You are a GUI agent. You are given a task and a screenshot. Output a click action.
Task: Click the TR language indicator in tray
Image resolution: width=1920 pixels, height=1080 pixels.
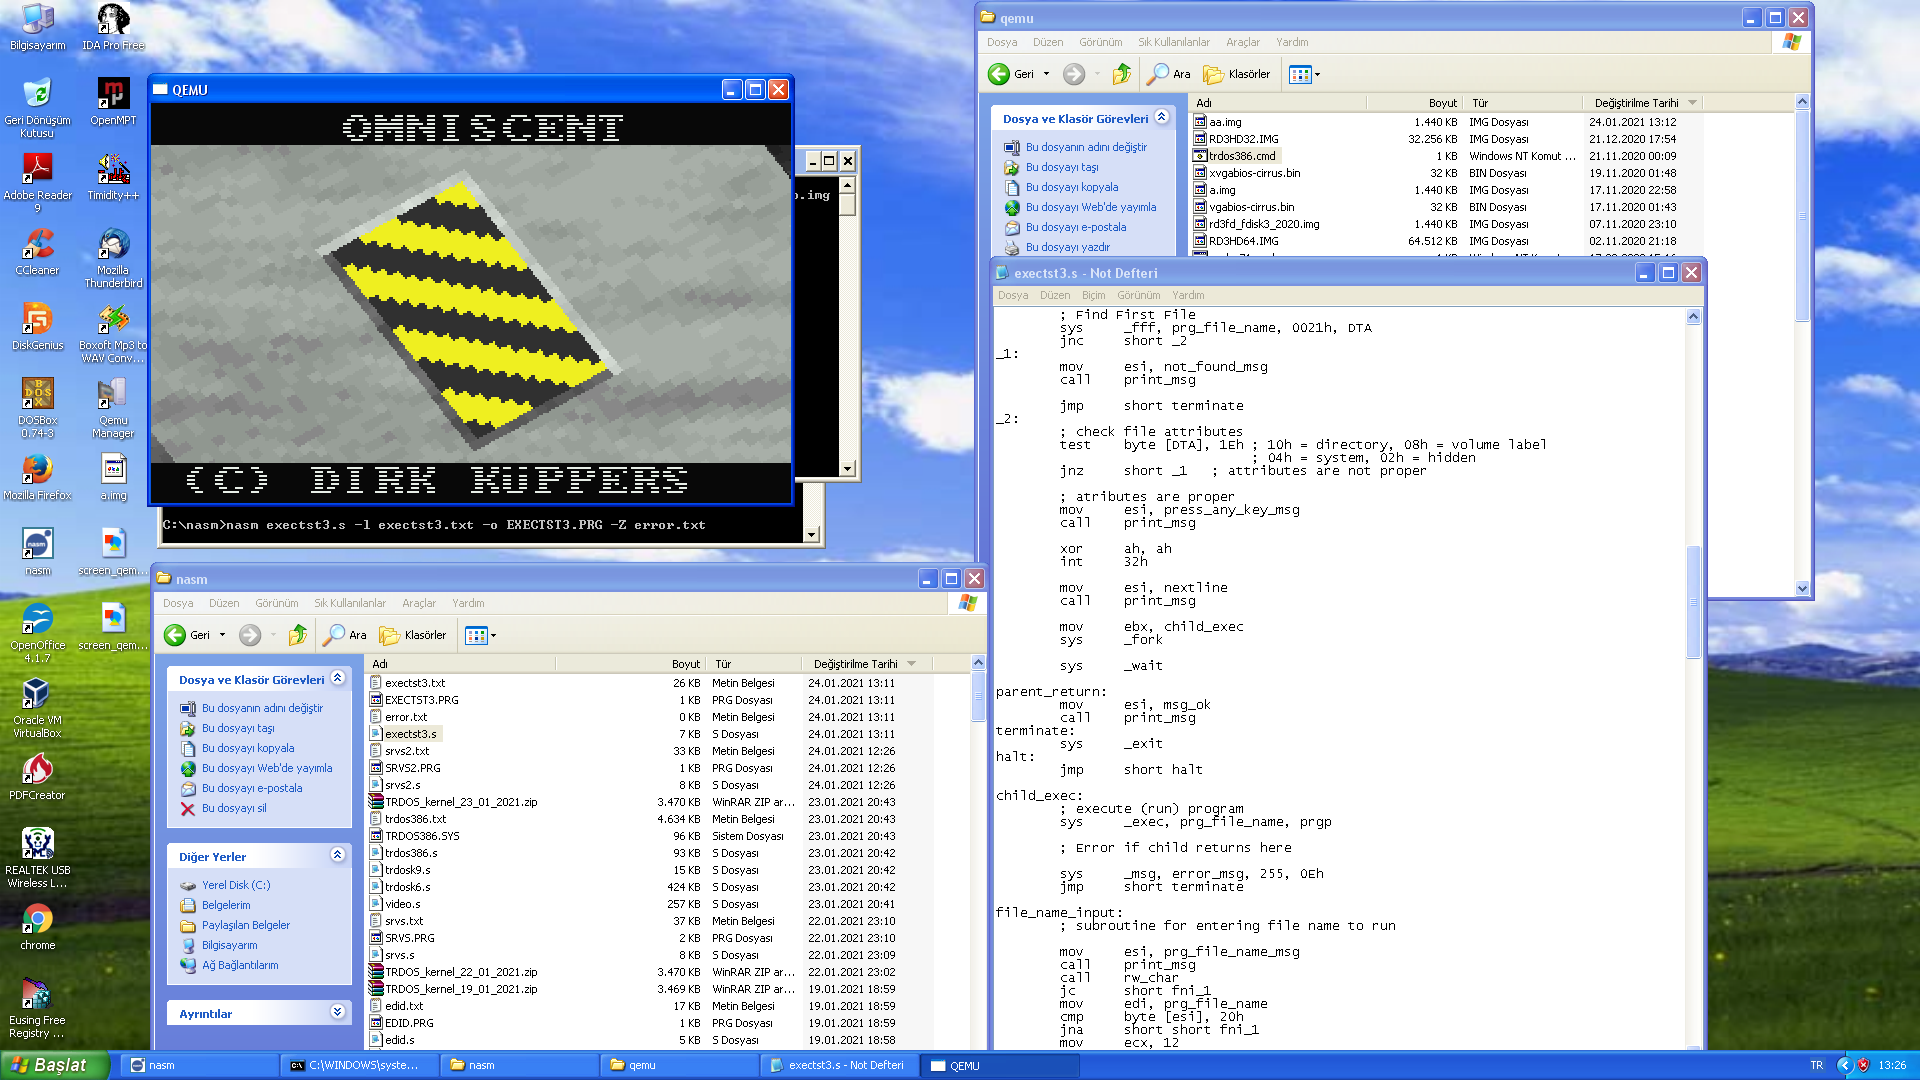(x=1816, y=1065)
